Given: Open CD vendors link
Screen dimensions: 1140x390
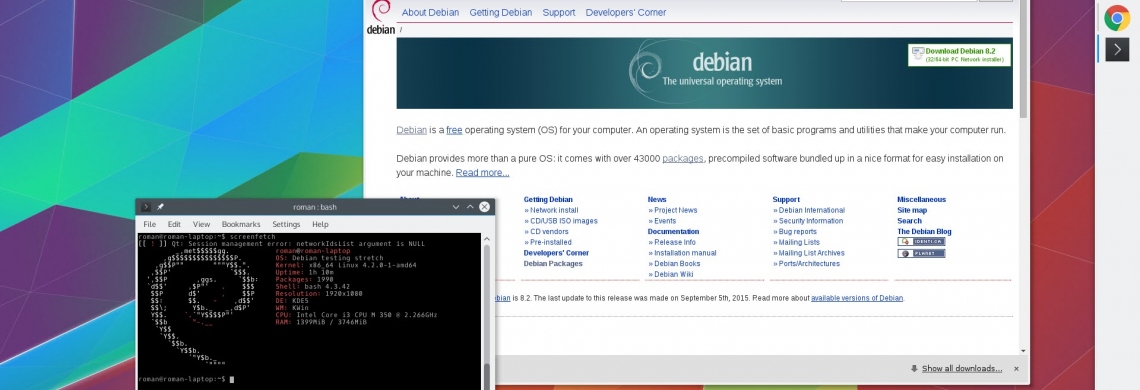Looking at the screenshot, I should point(549,231).
